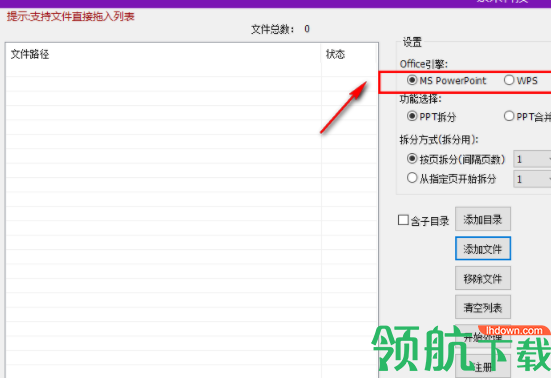The width and height of the screenshot is (551, 378).
Task: Click the 清空列表 button
Action: (x=483, y=307)
